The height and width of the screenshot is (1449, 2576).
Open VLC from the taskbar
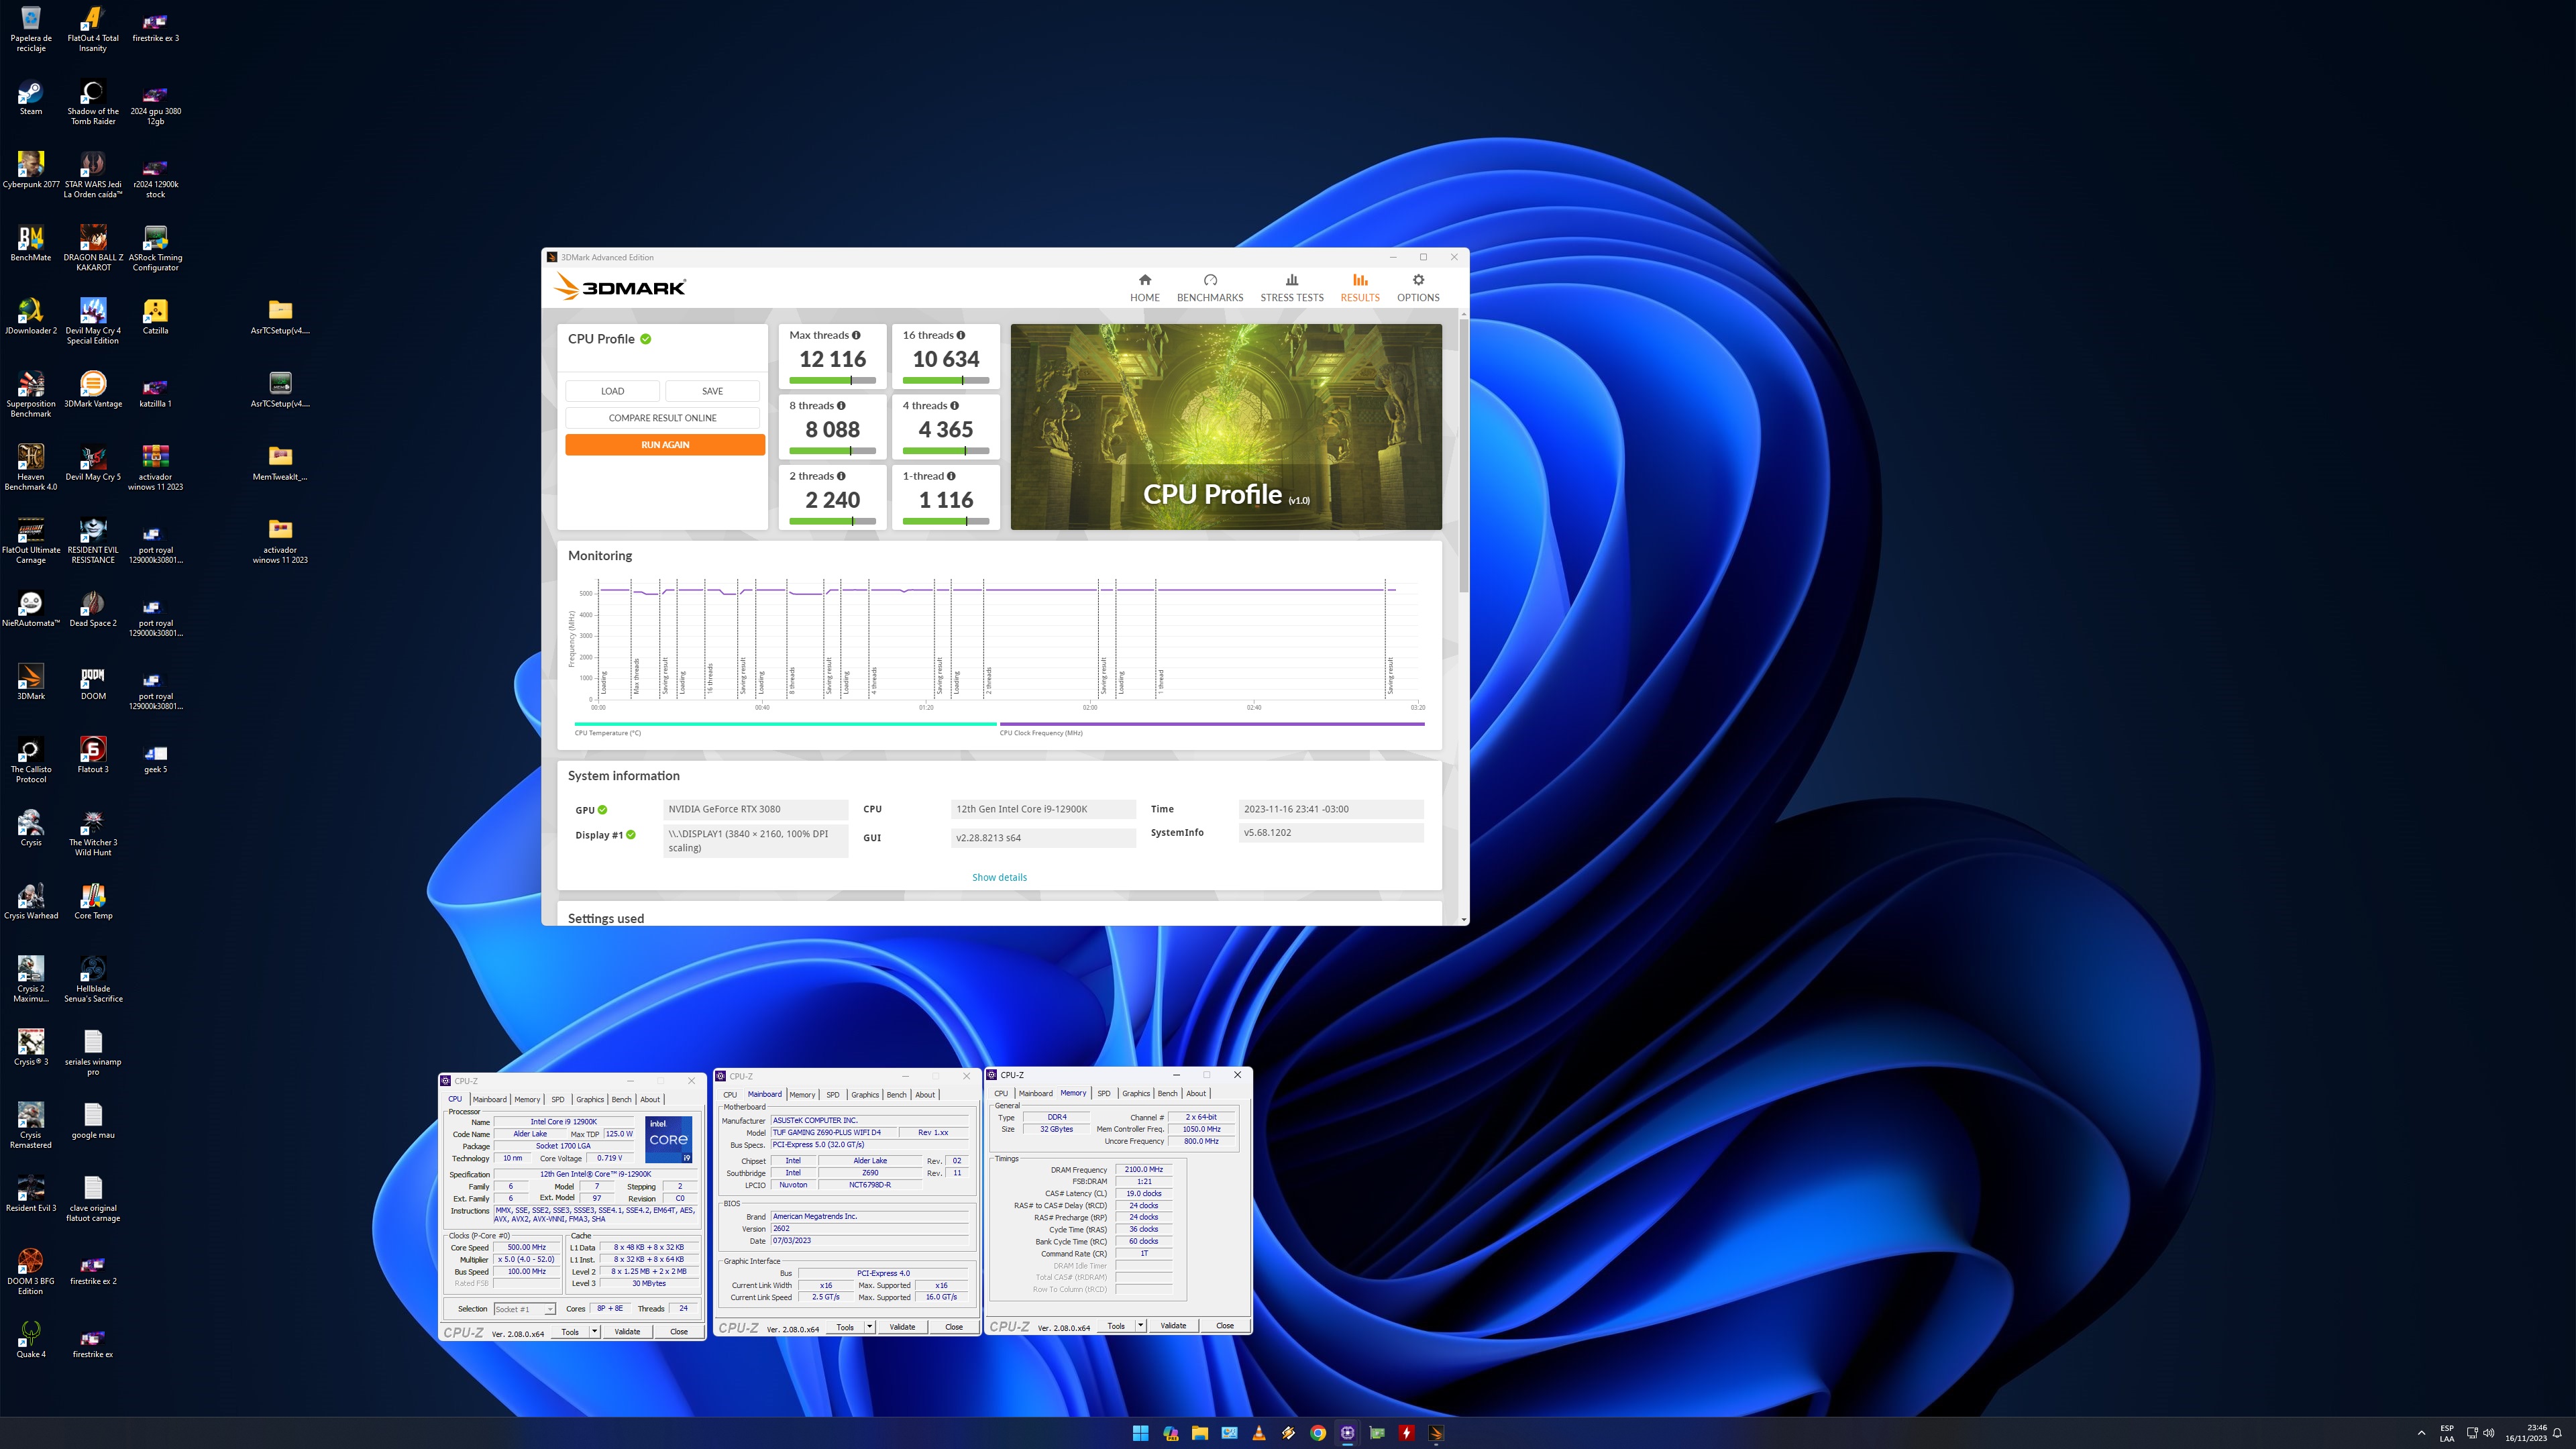coord(1259,1433)
